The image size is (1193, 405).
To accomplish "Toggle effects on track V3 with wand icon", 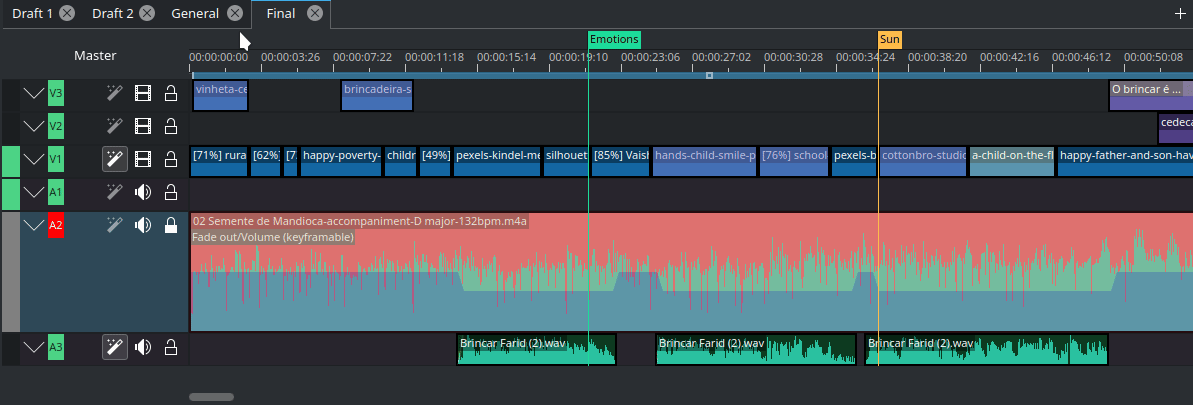I will tap(115, 94).
